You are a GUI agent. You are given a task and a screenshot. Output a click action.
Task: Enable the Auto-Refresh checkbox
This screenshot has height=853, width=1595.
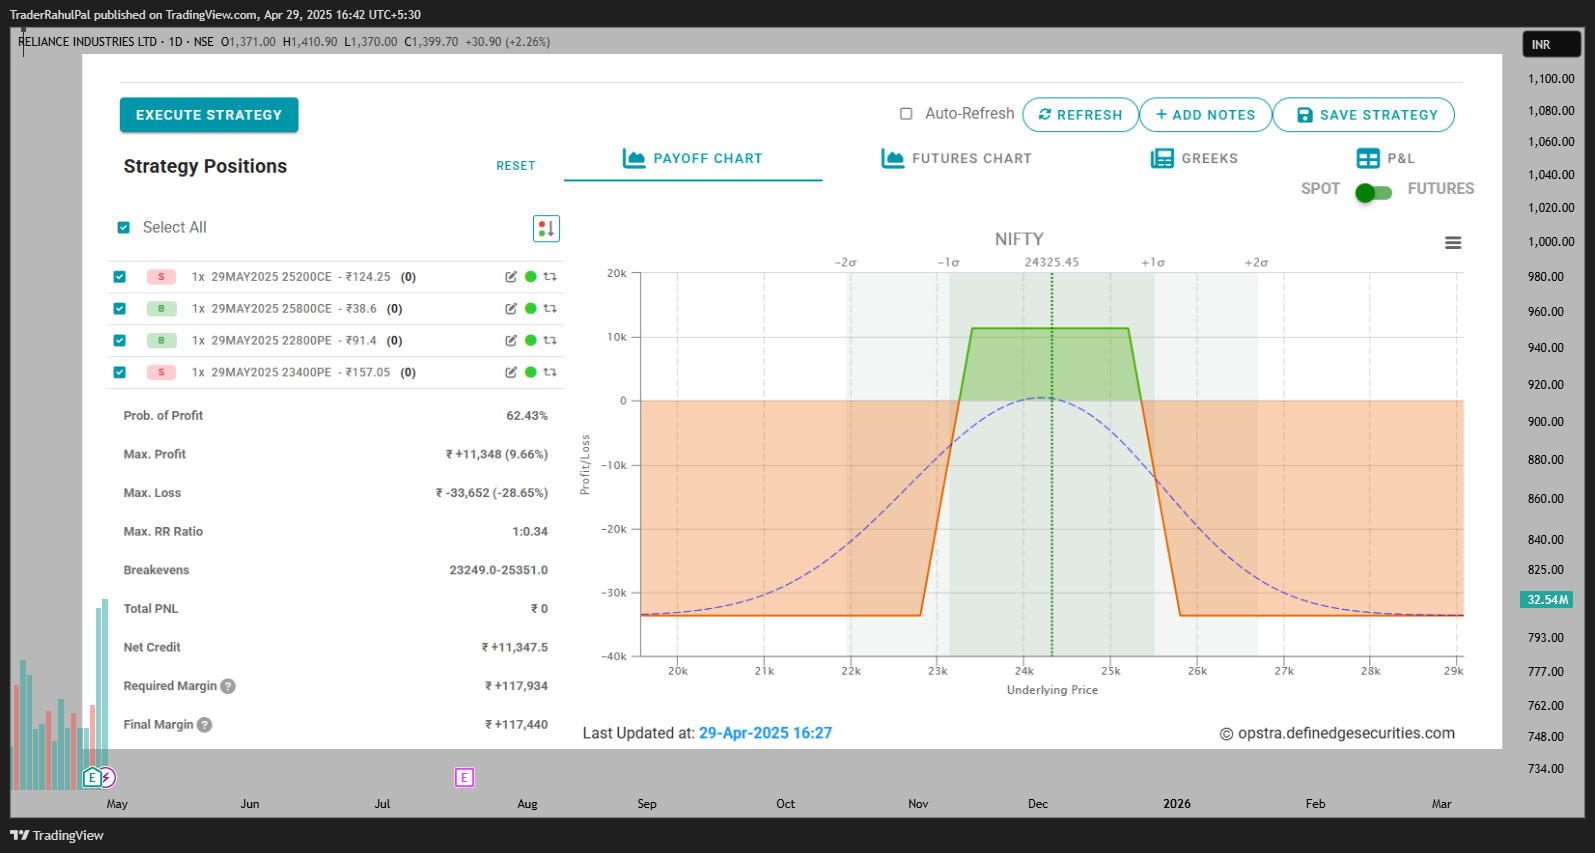coord(906,114)
